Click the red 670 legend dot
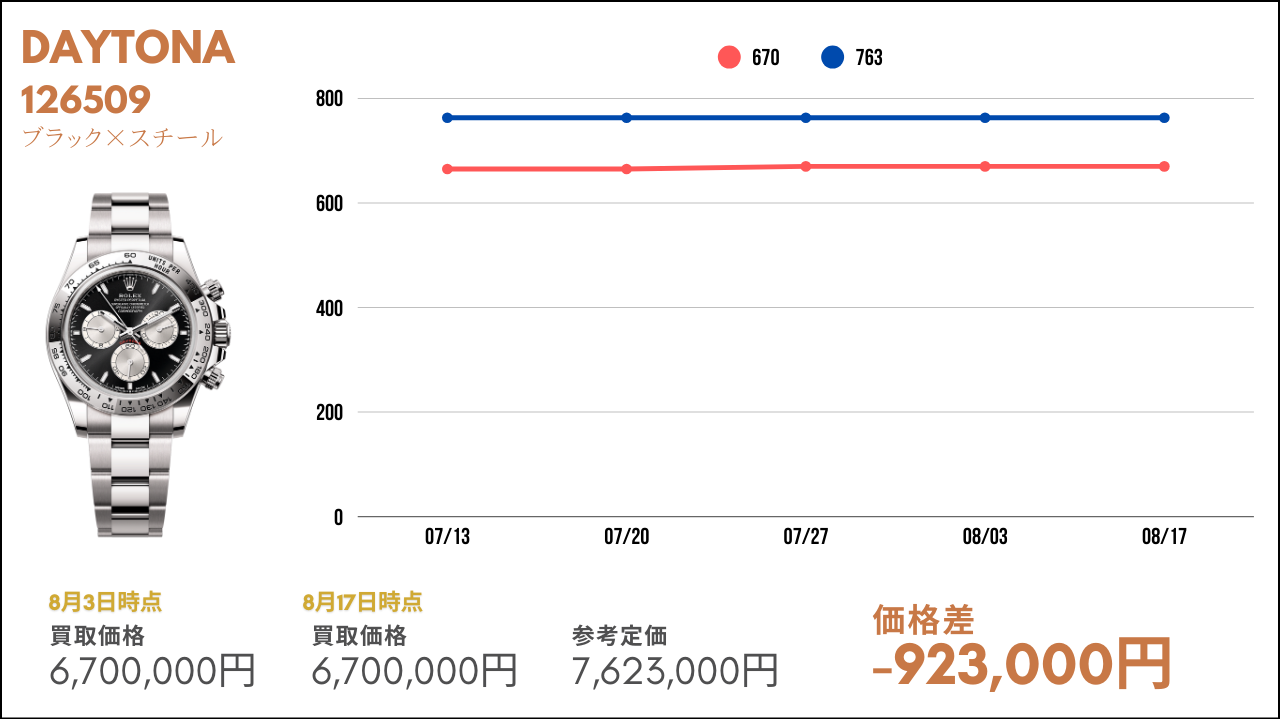The height and width of the screenshot is (720, 1280). [729, 58]
